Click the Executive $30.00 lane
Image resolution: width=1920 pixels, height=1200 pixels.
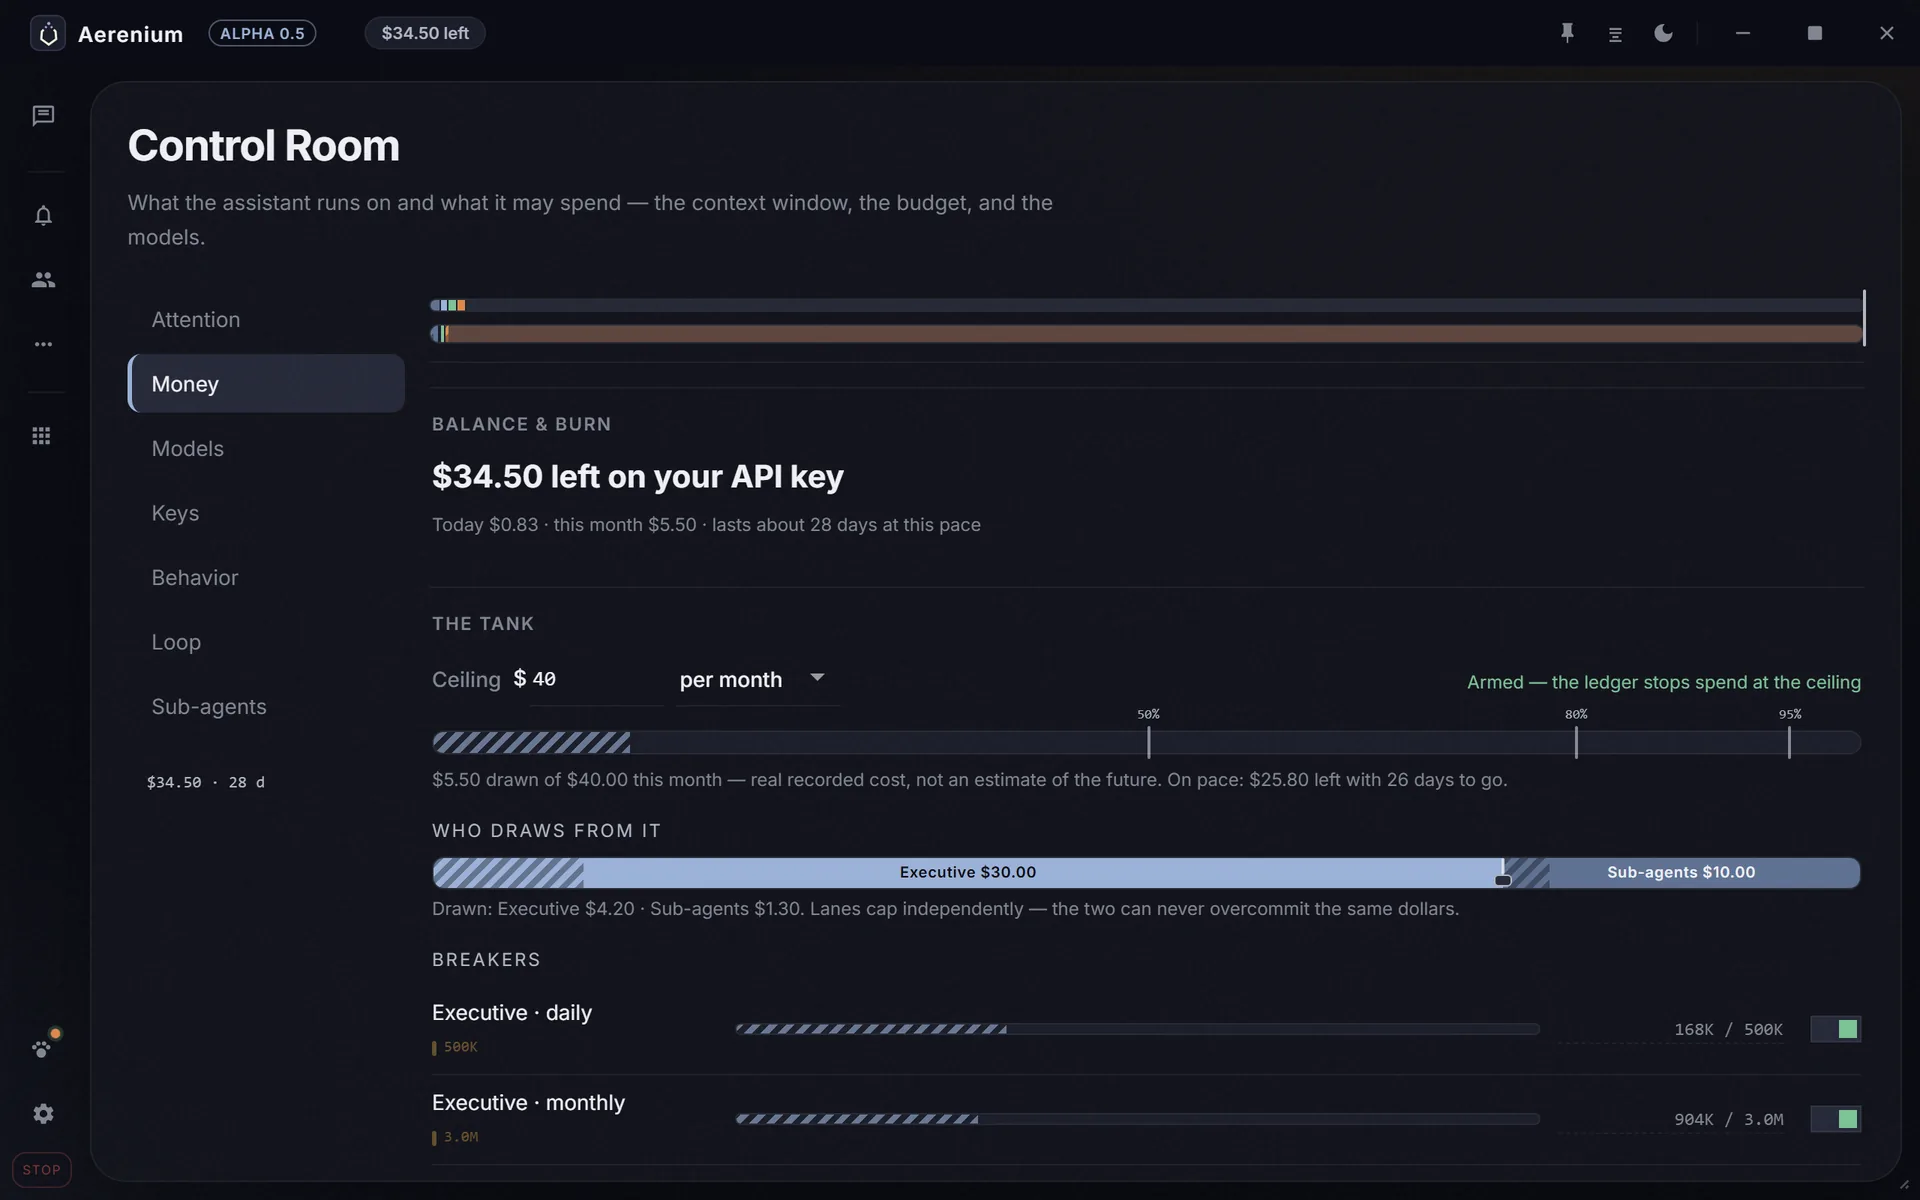967,873
